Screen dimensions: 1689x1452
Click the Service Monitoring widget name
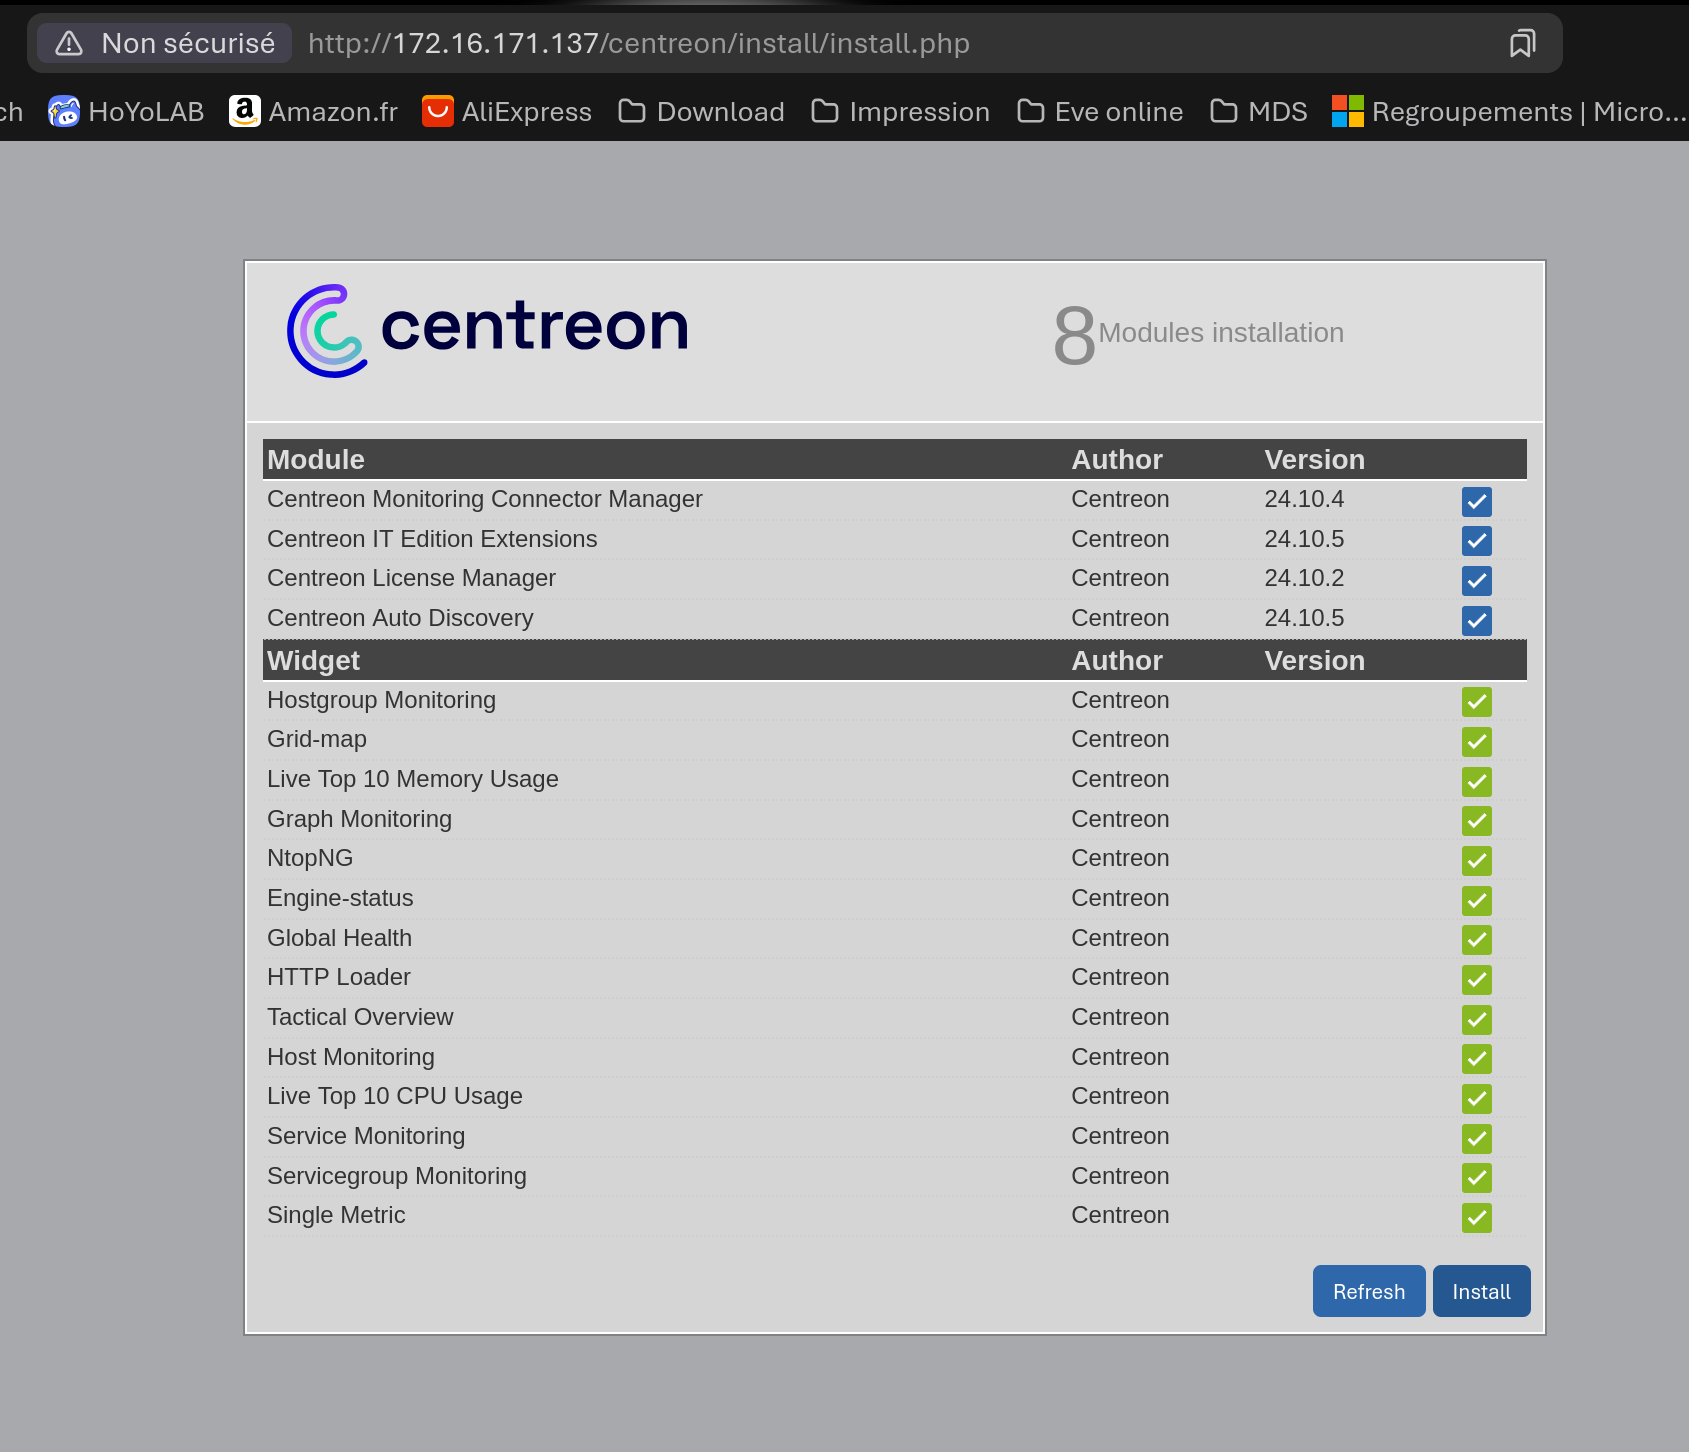(366, 1136)
